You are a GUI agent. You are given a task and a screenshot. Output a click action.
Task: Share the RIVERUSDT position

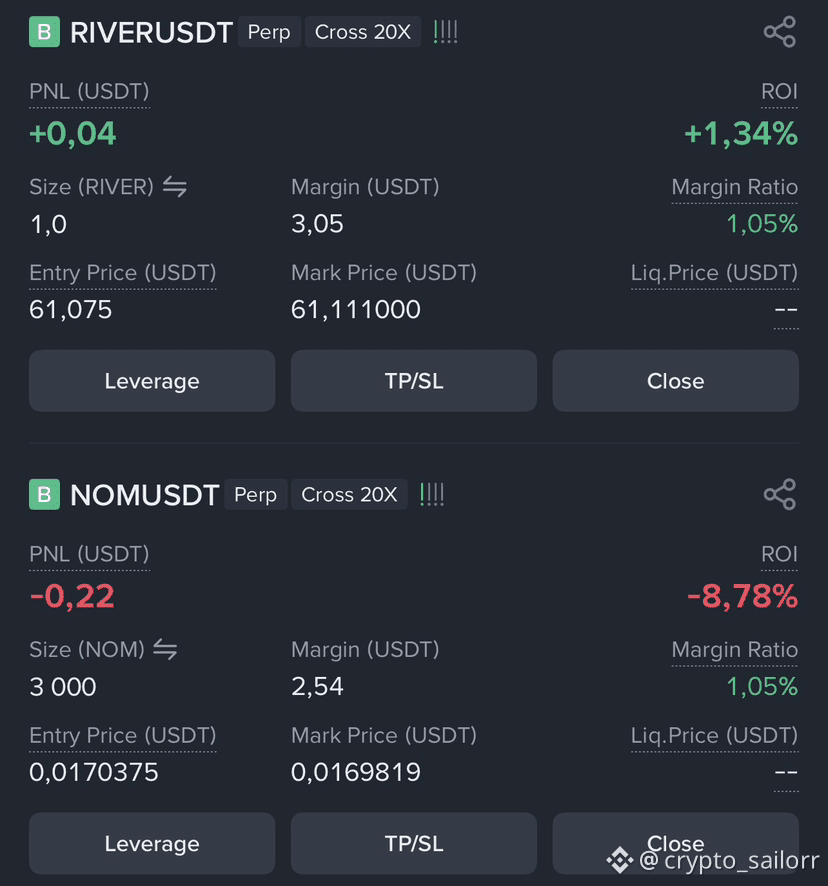pyautogui.click(x=780, y=32)
